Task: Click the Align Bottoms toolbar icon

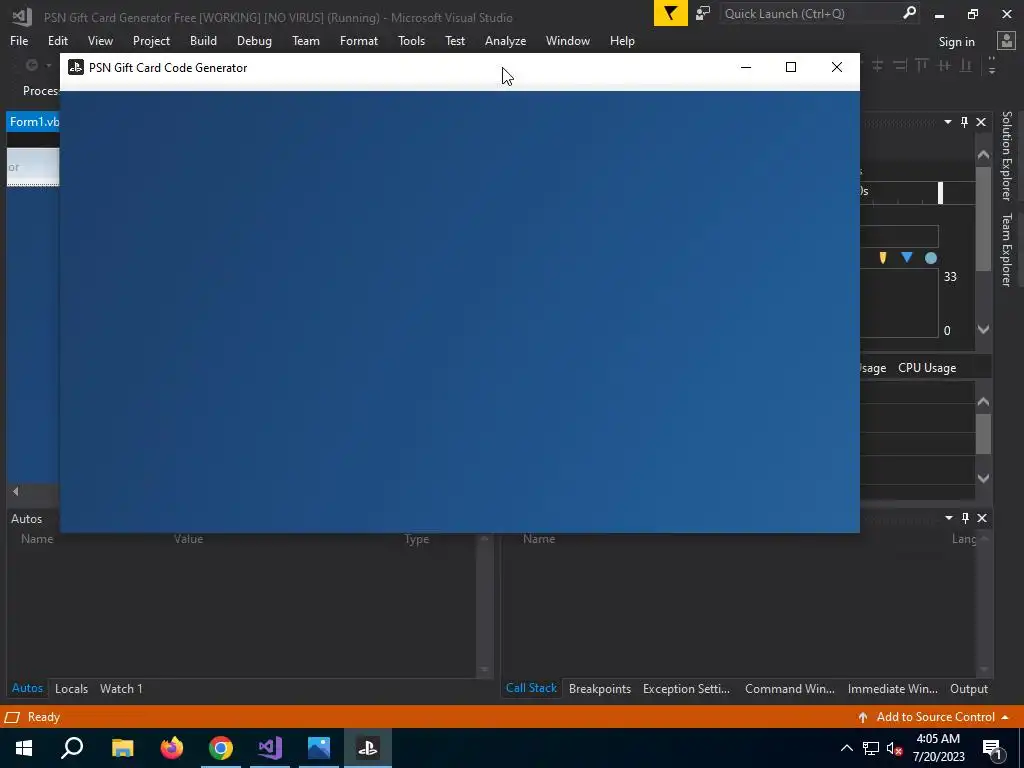Action: pos(965,65)
